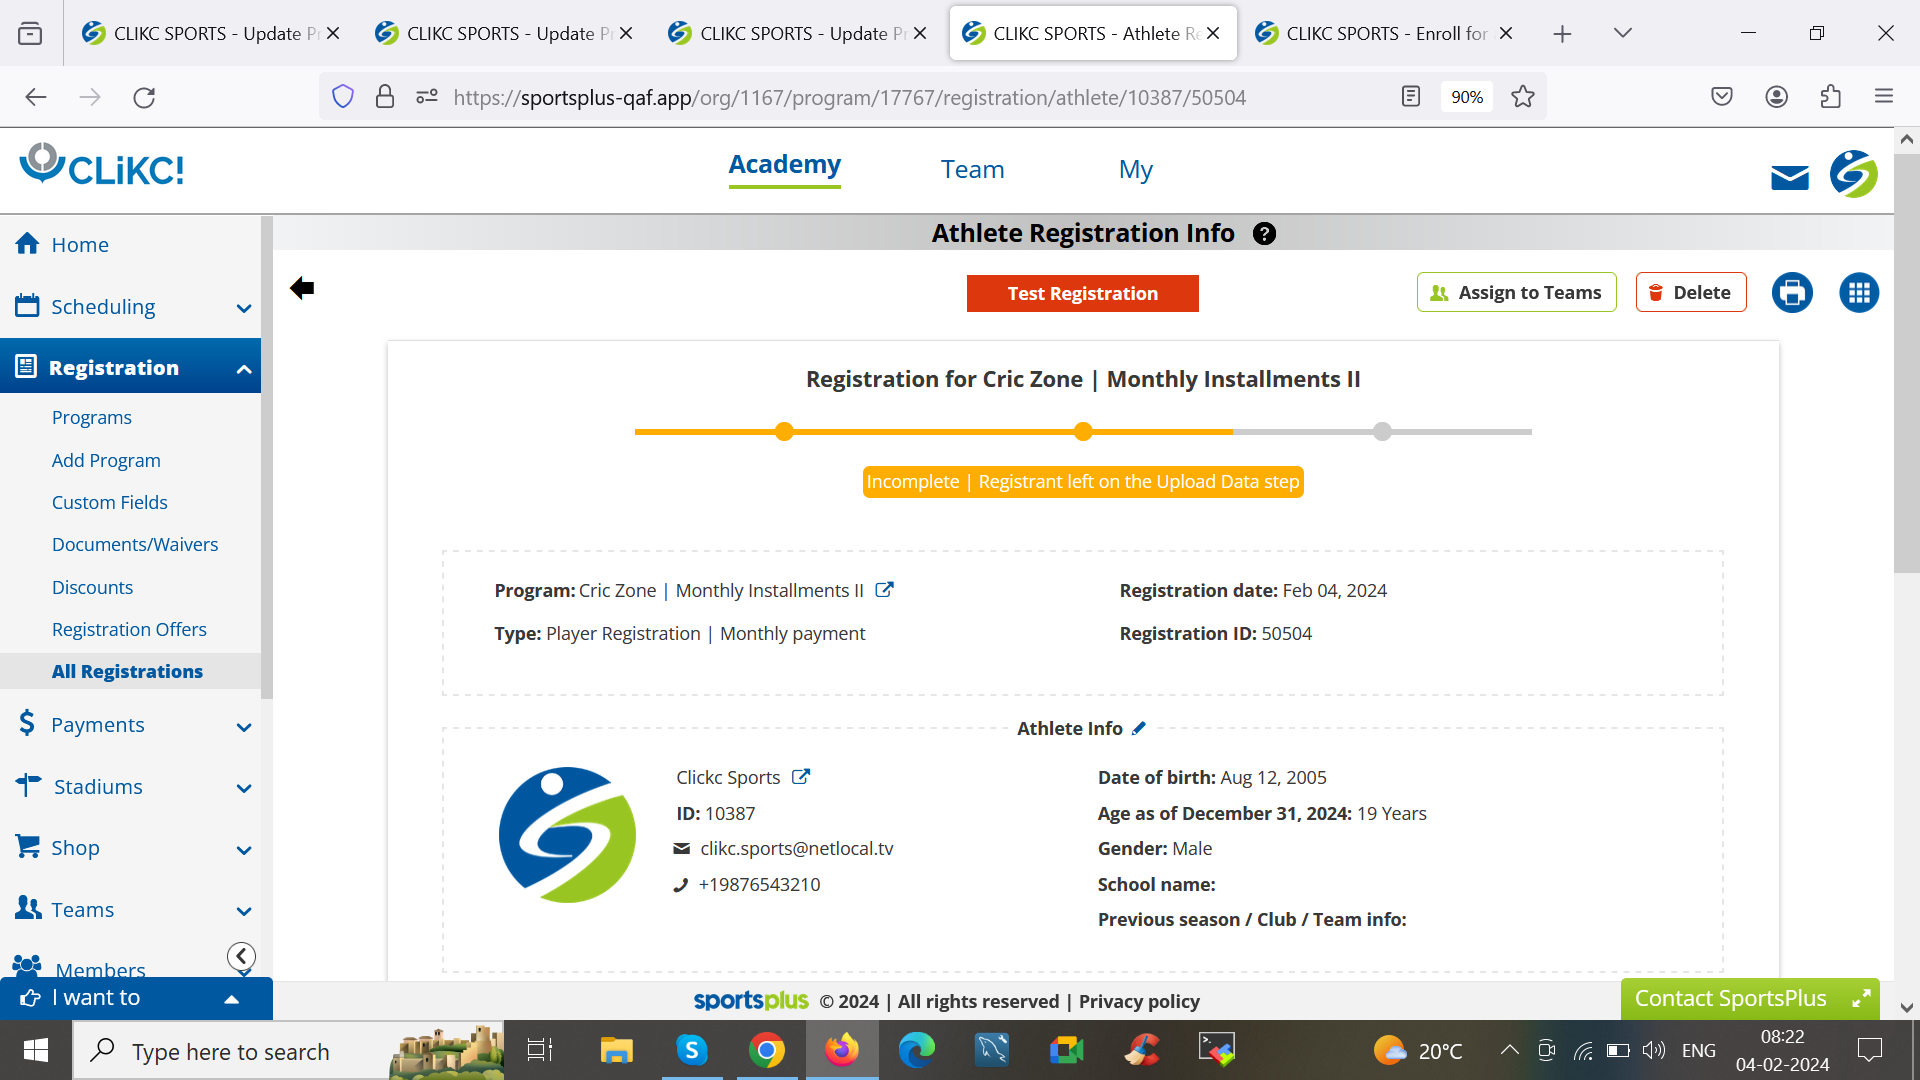Click the help question mark icon
1920x1080 pixels.
(1264, 234)
